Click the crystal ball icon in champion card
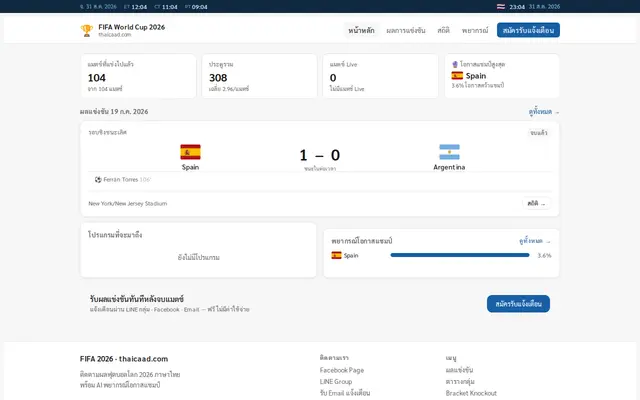Screen dimensions: 640x400 point(455,64)
